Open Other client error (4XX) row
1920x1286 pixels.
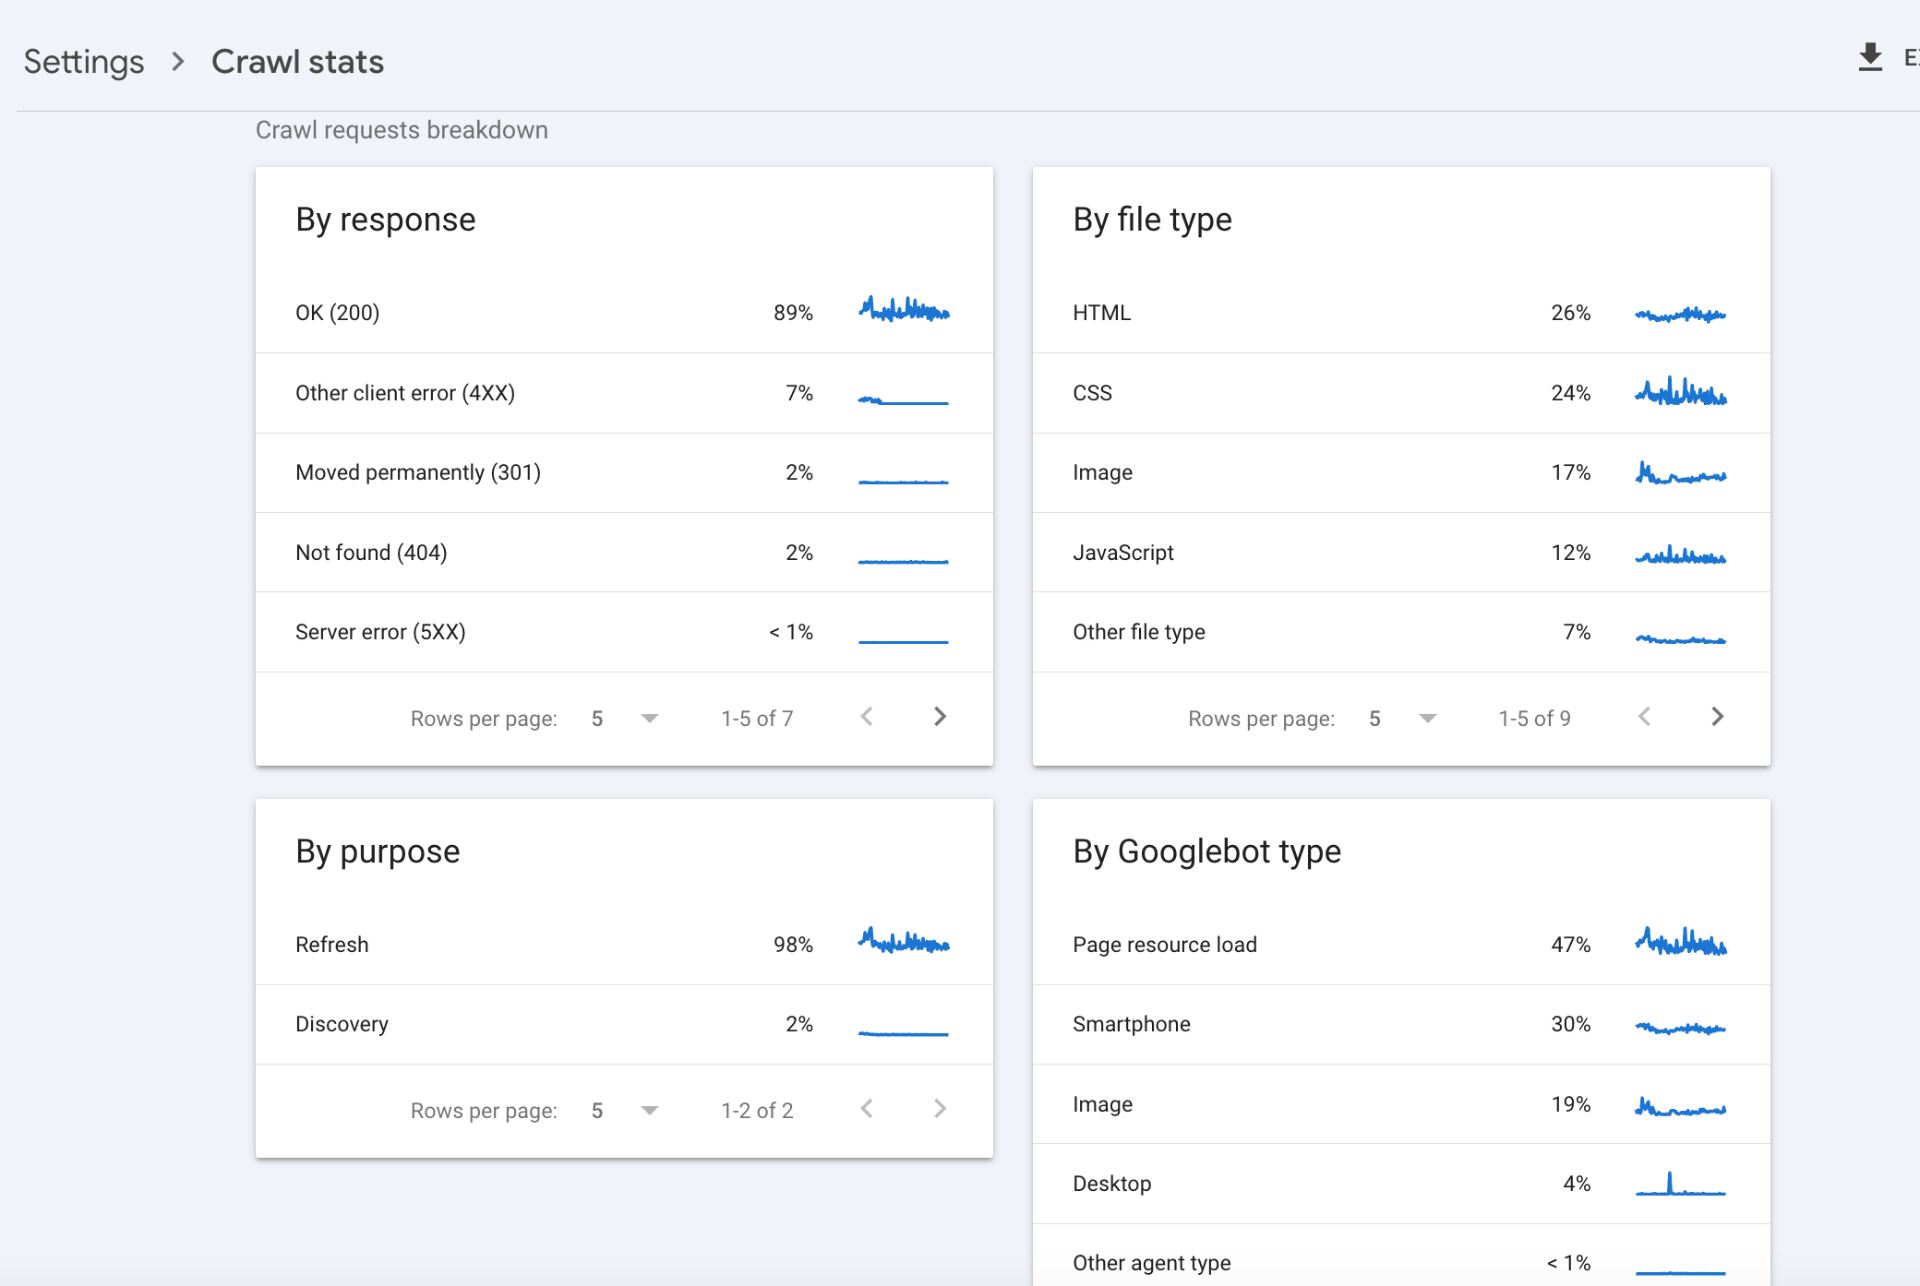point(624,393)
